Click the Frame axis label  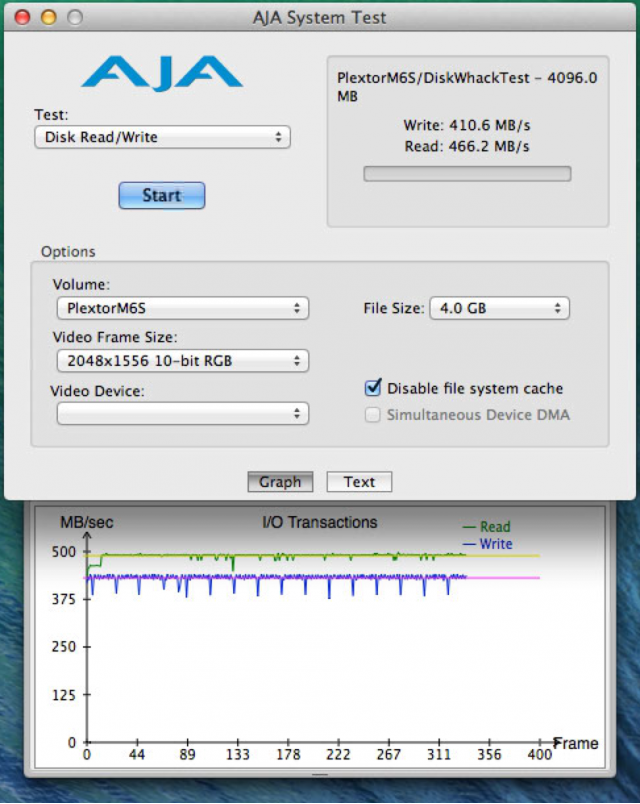coord(576,743)
